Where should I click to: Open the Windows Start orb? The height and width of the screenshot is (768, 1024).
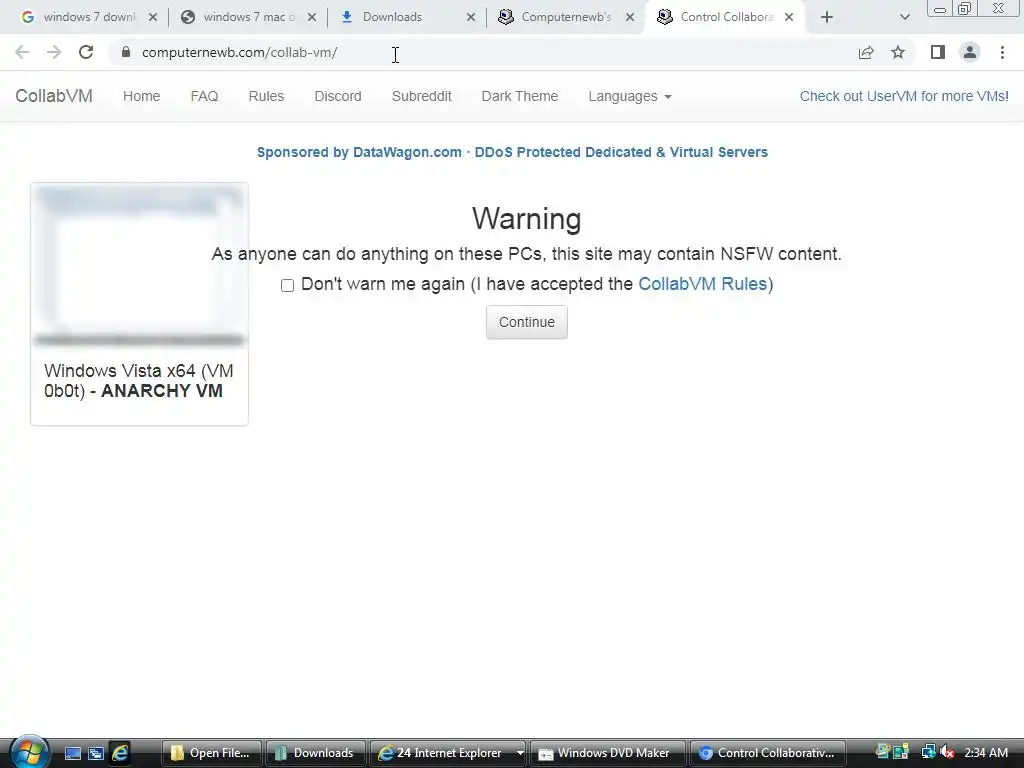click(x=29, y=752)
